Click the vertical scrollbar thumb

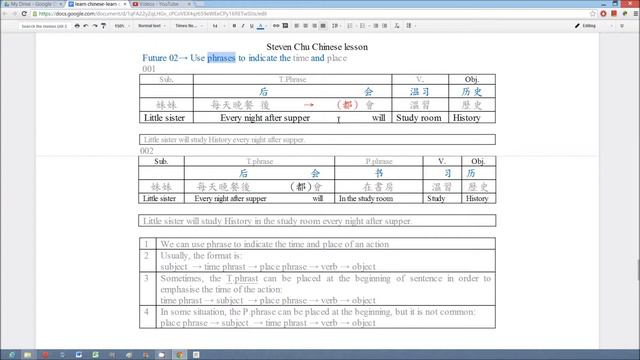pos(638,269)
